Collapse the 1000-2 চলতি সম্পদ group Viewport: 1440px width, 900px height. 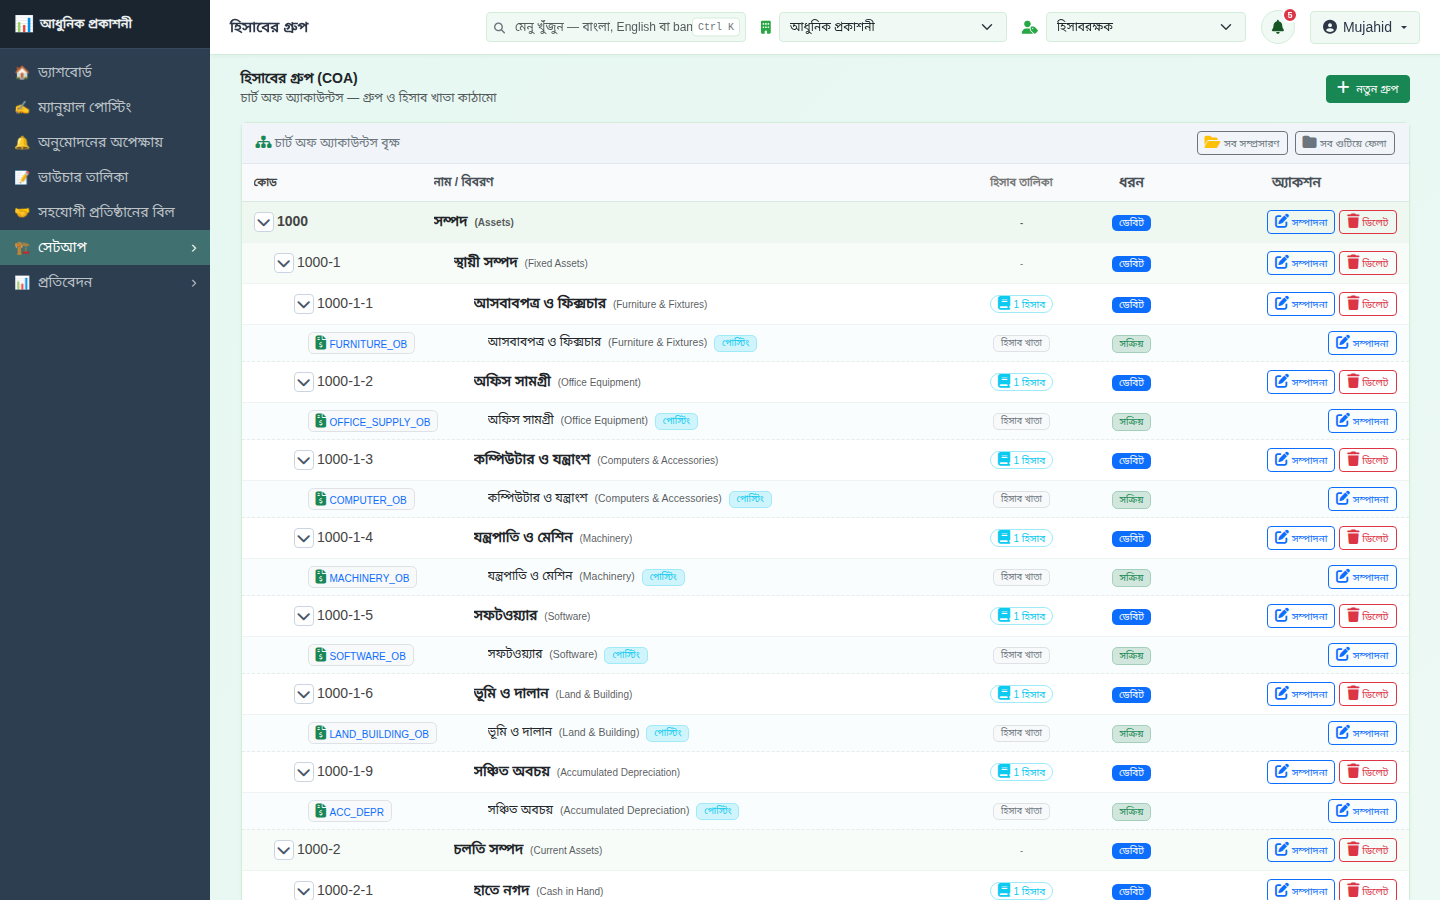283,850
